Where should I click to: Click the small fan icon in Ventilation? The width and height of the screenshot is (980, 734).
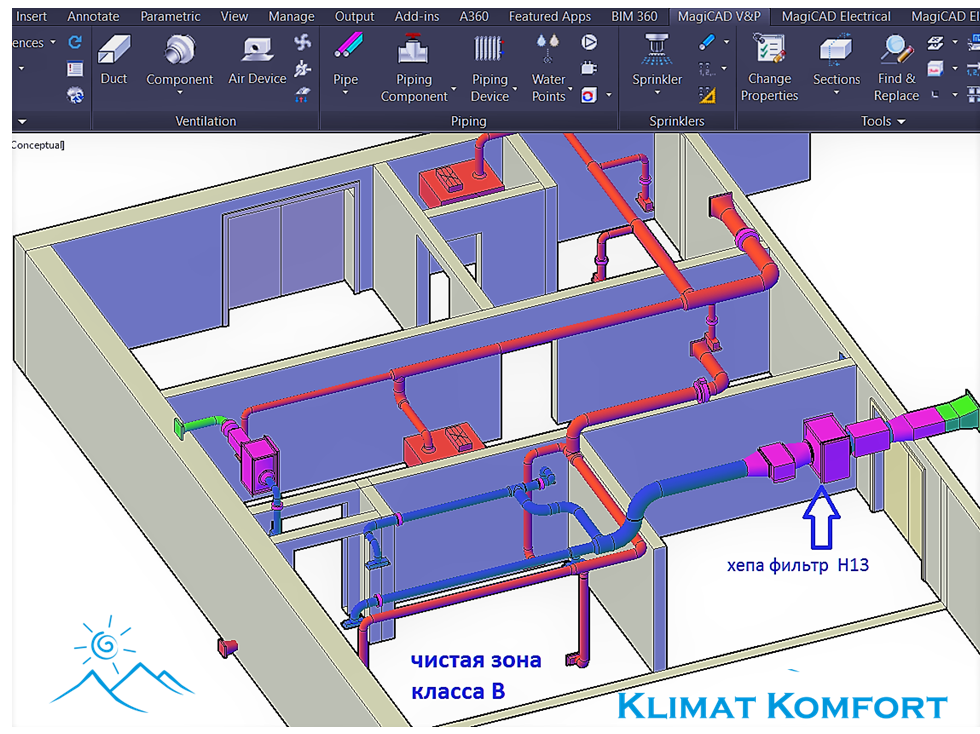coord(303,42)
